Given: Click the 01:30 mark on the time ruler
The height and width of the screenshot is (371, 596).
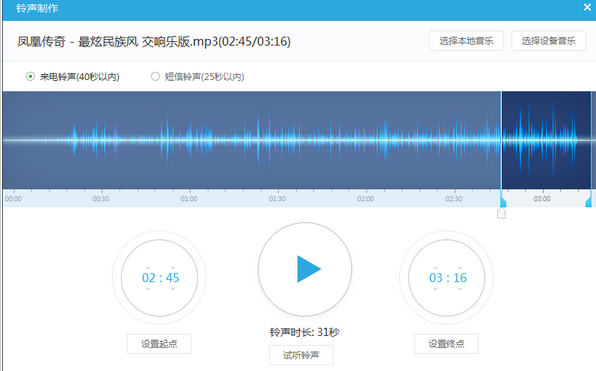Looking at the screenshot, I should (277, 199).
